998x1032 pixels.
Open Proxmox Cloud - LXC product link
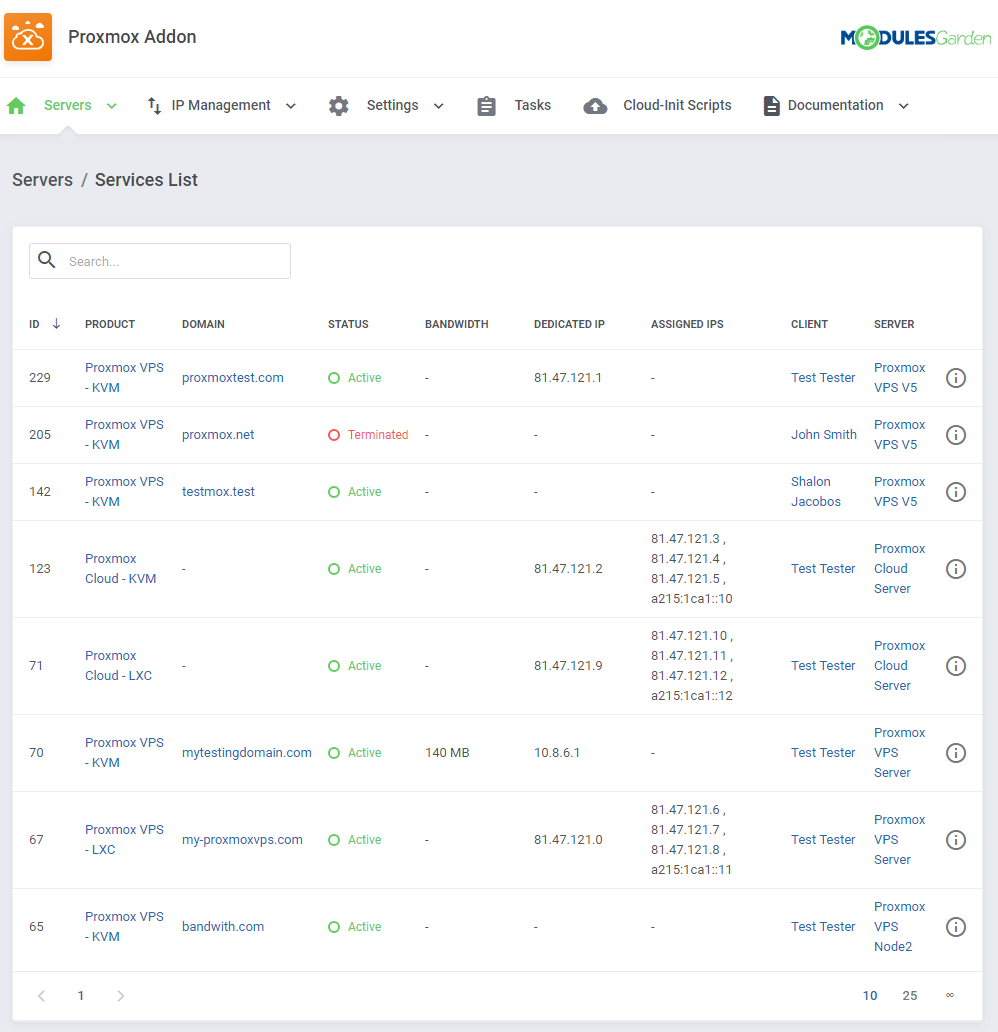pos(118,665)
